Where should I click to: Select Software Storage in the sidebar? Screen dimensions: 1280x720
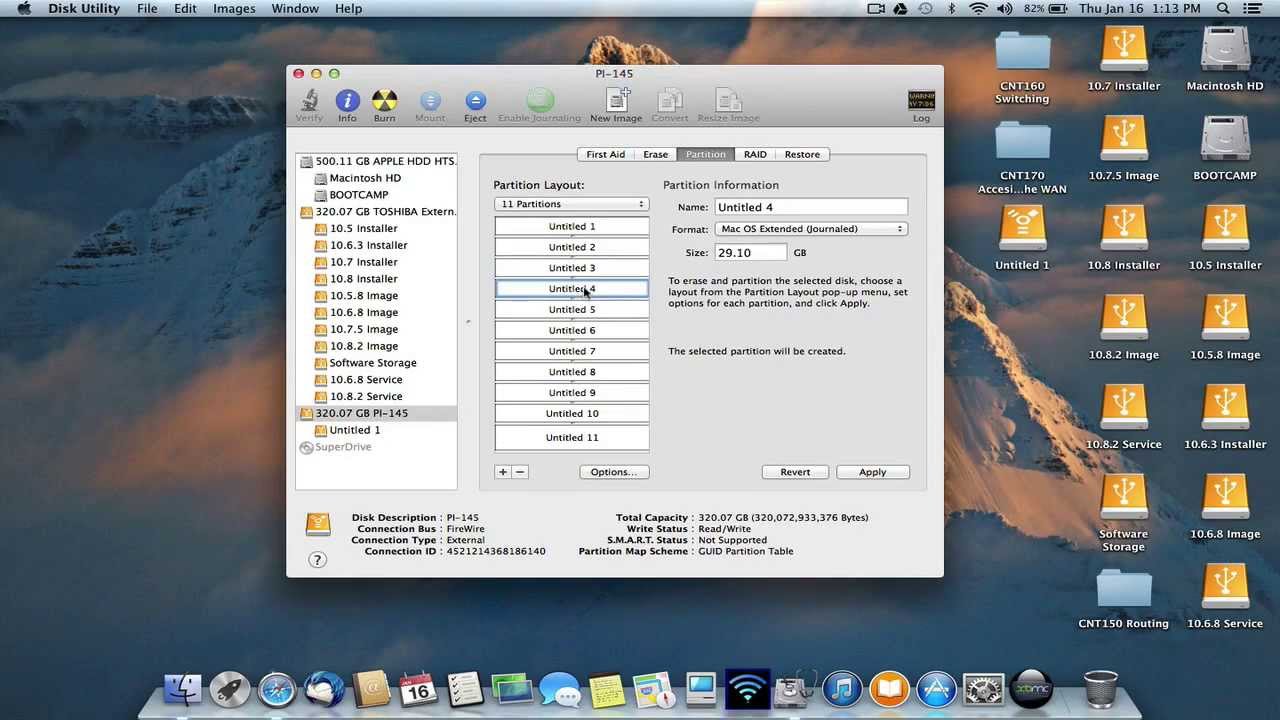tap(377, 363)
